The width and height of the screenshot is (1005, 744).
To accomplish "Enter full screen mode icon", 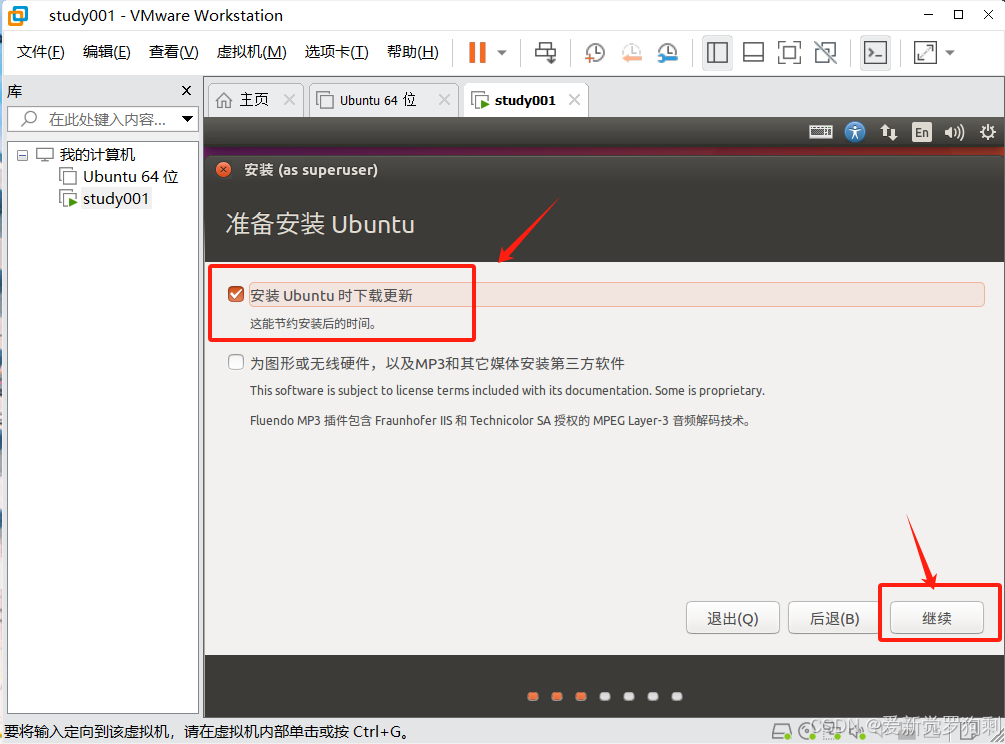I will (x=789, y=53).
